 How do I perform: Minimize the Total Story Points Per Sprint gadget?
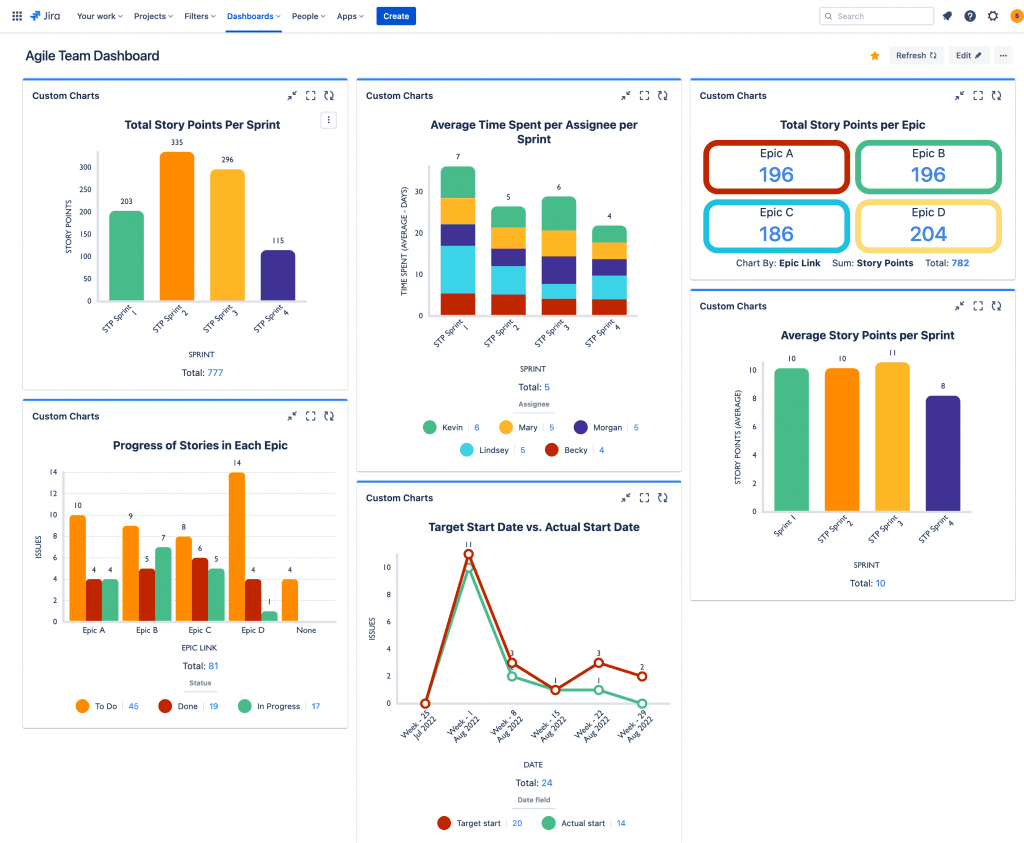(x=292, y=96)
